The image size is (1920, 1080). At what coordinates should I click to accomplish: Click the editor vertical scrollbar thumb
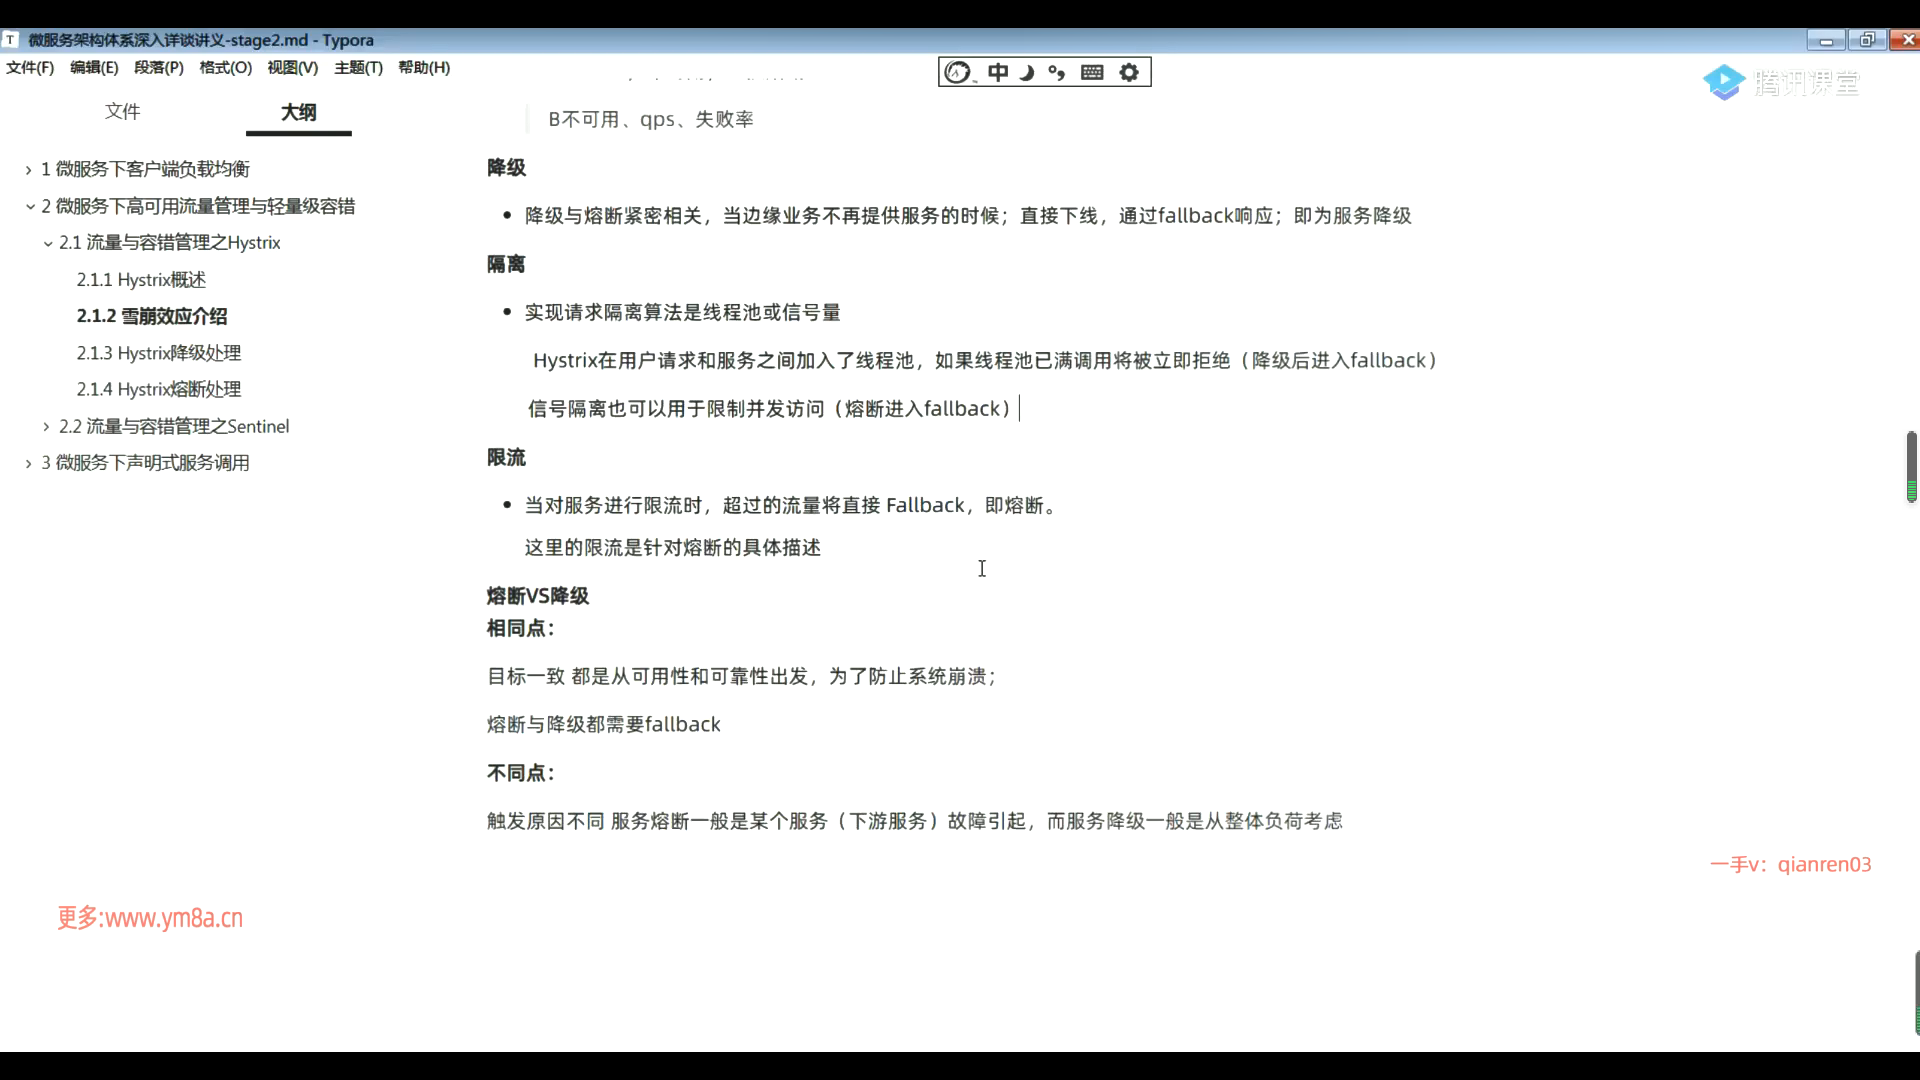1911,465
